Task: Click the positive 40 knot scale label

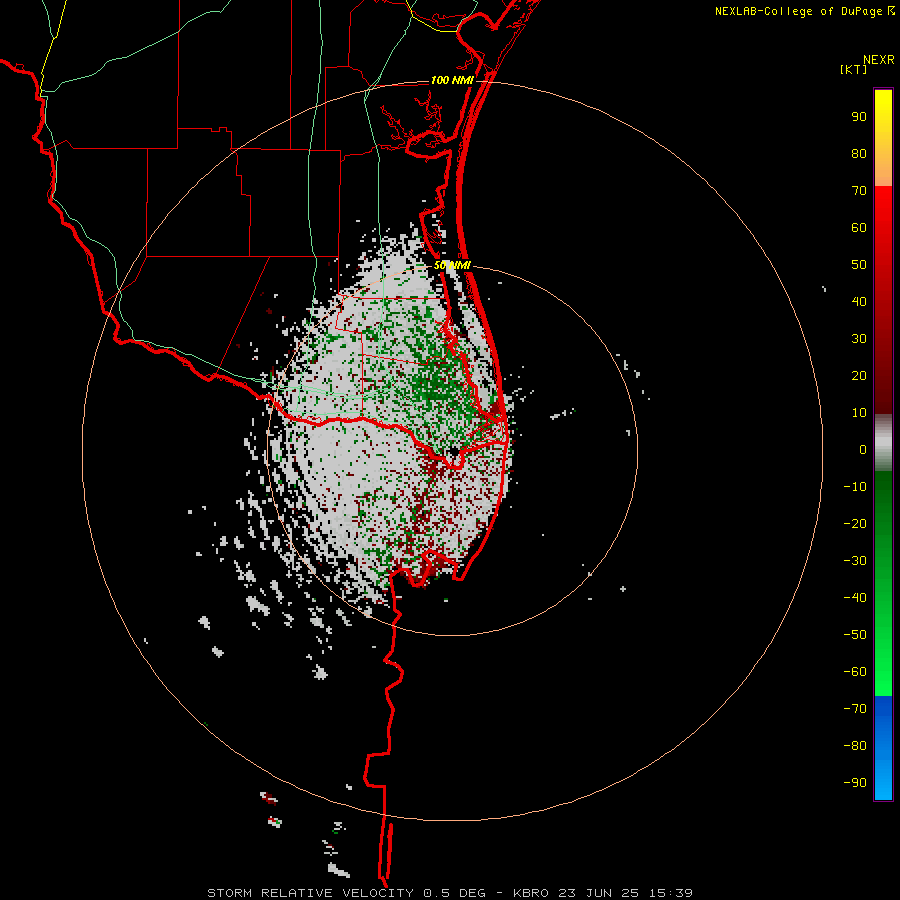Action: pos(859,301)
